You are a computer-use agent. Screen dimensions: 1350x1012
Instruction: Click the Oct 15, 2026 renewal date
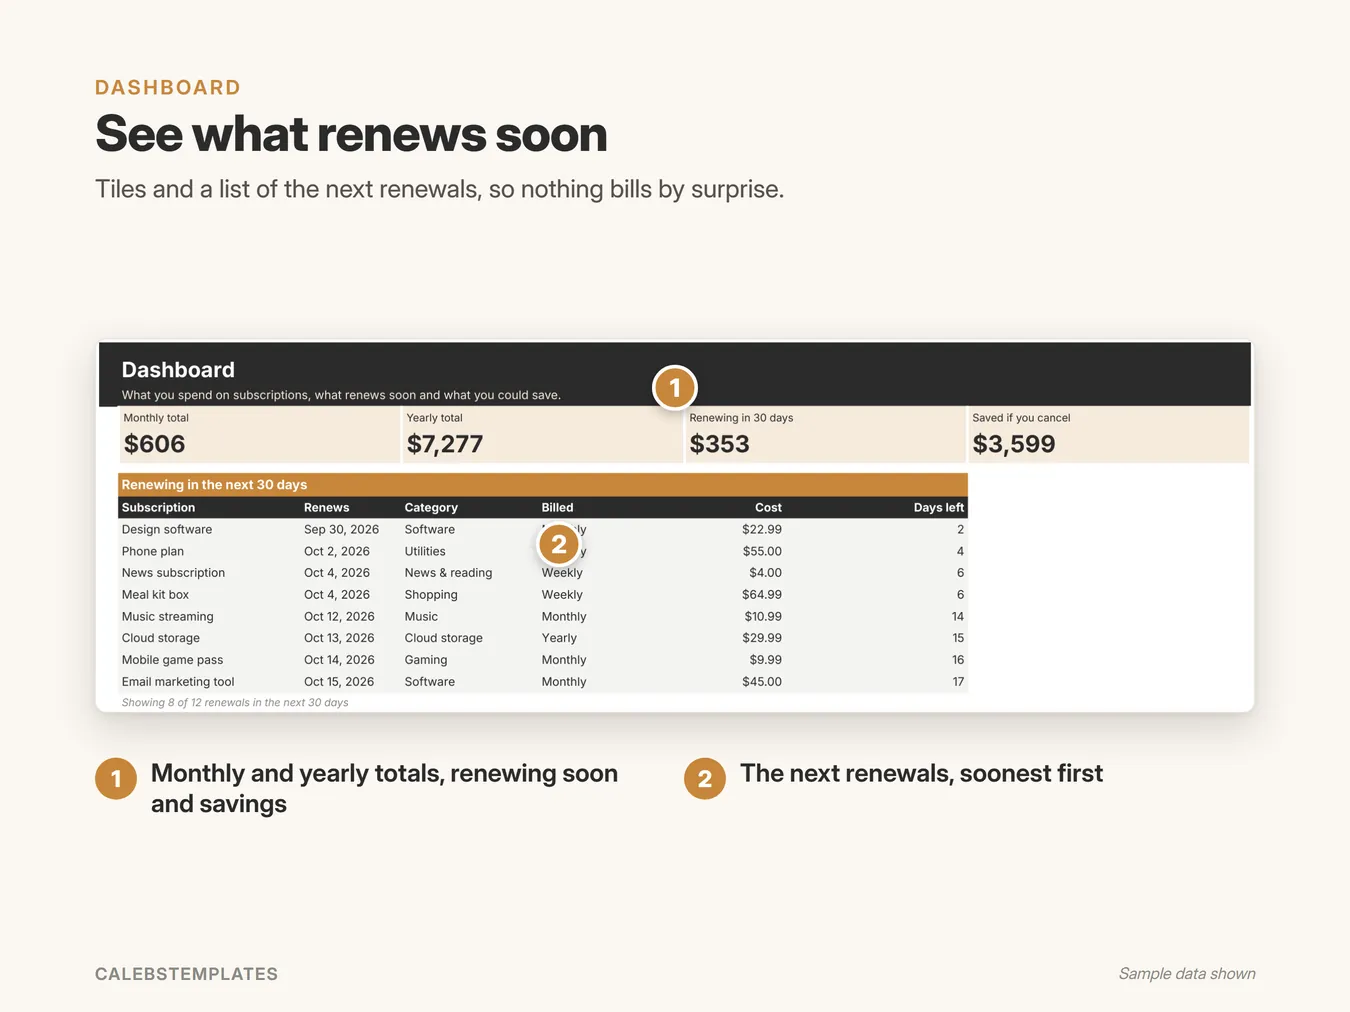(339, 682)
